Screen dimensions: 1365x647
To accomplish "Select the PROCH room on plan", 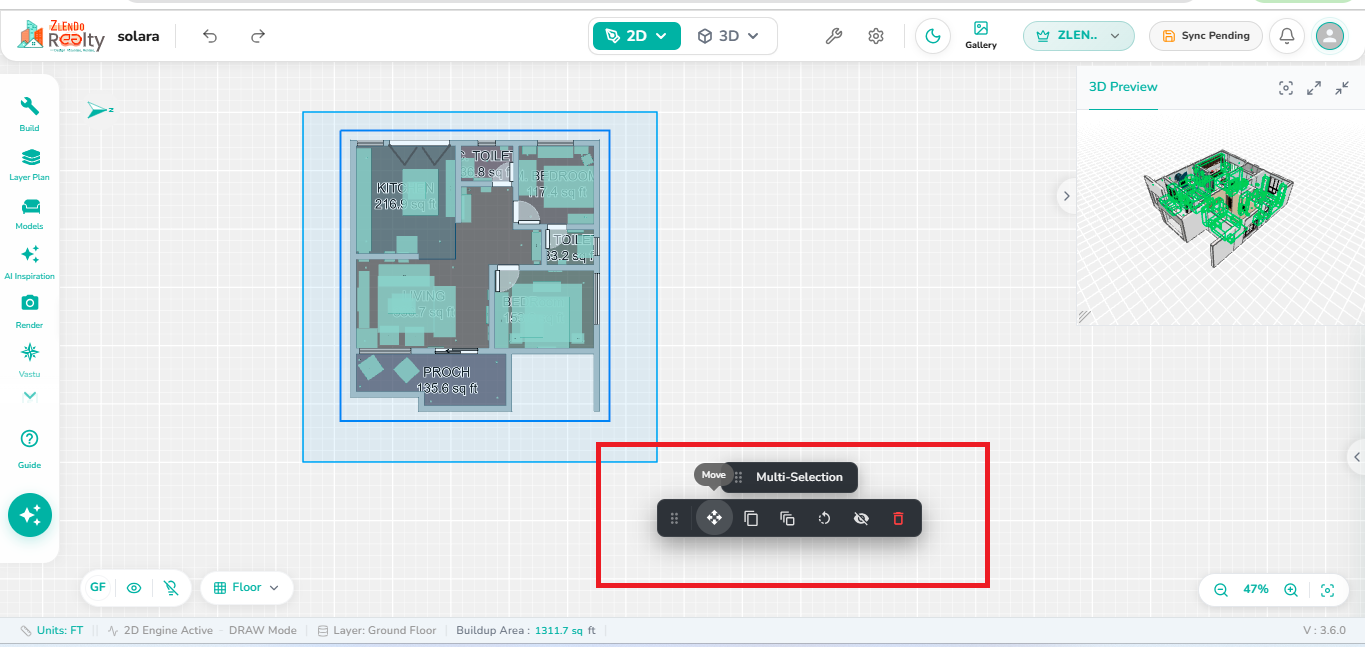I will point(446,380).
